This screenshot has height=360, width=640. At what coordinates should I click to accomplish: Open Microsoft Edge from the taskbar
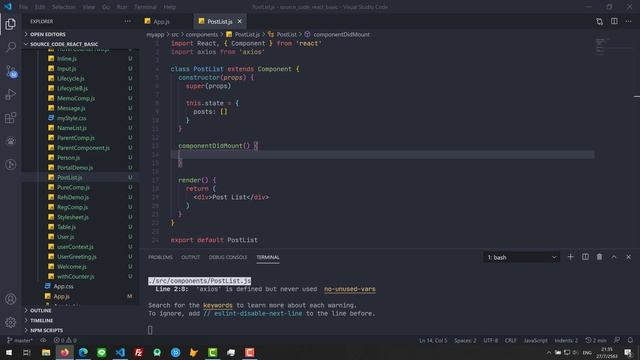83,352
